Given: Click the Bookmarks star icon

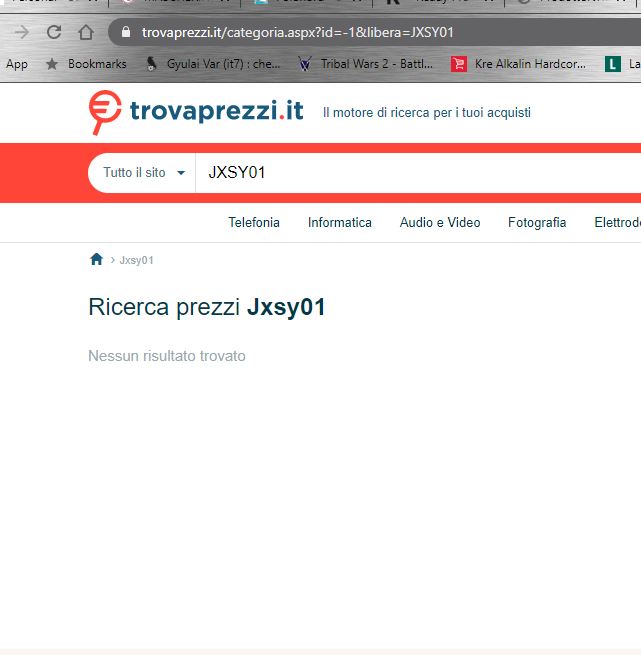Looking at the screenshot, I should [52, 64].
